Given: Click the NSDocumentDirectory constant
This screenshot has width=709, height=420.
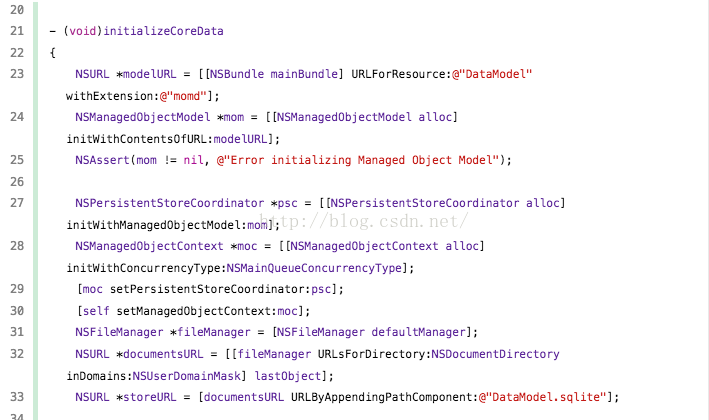Looking at the screenshot, I should (496, 354).
